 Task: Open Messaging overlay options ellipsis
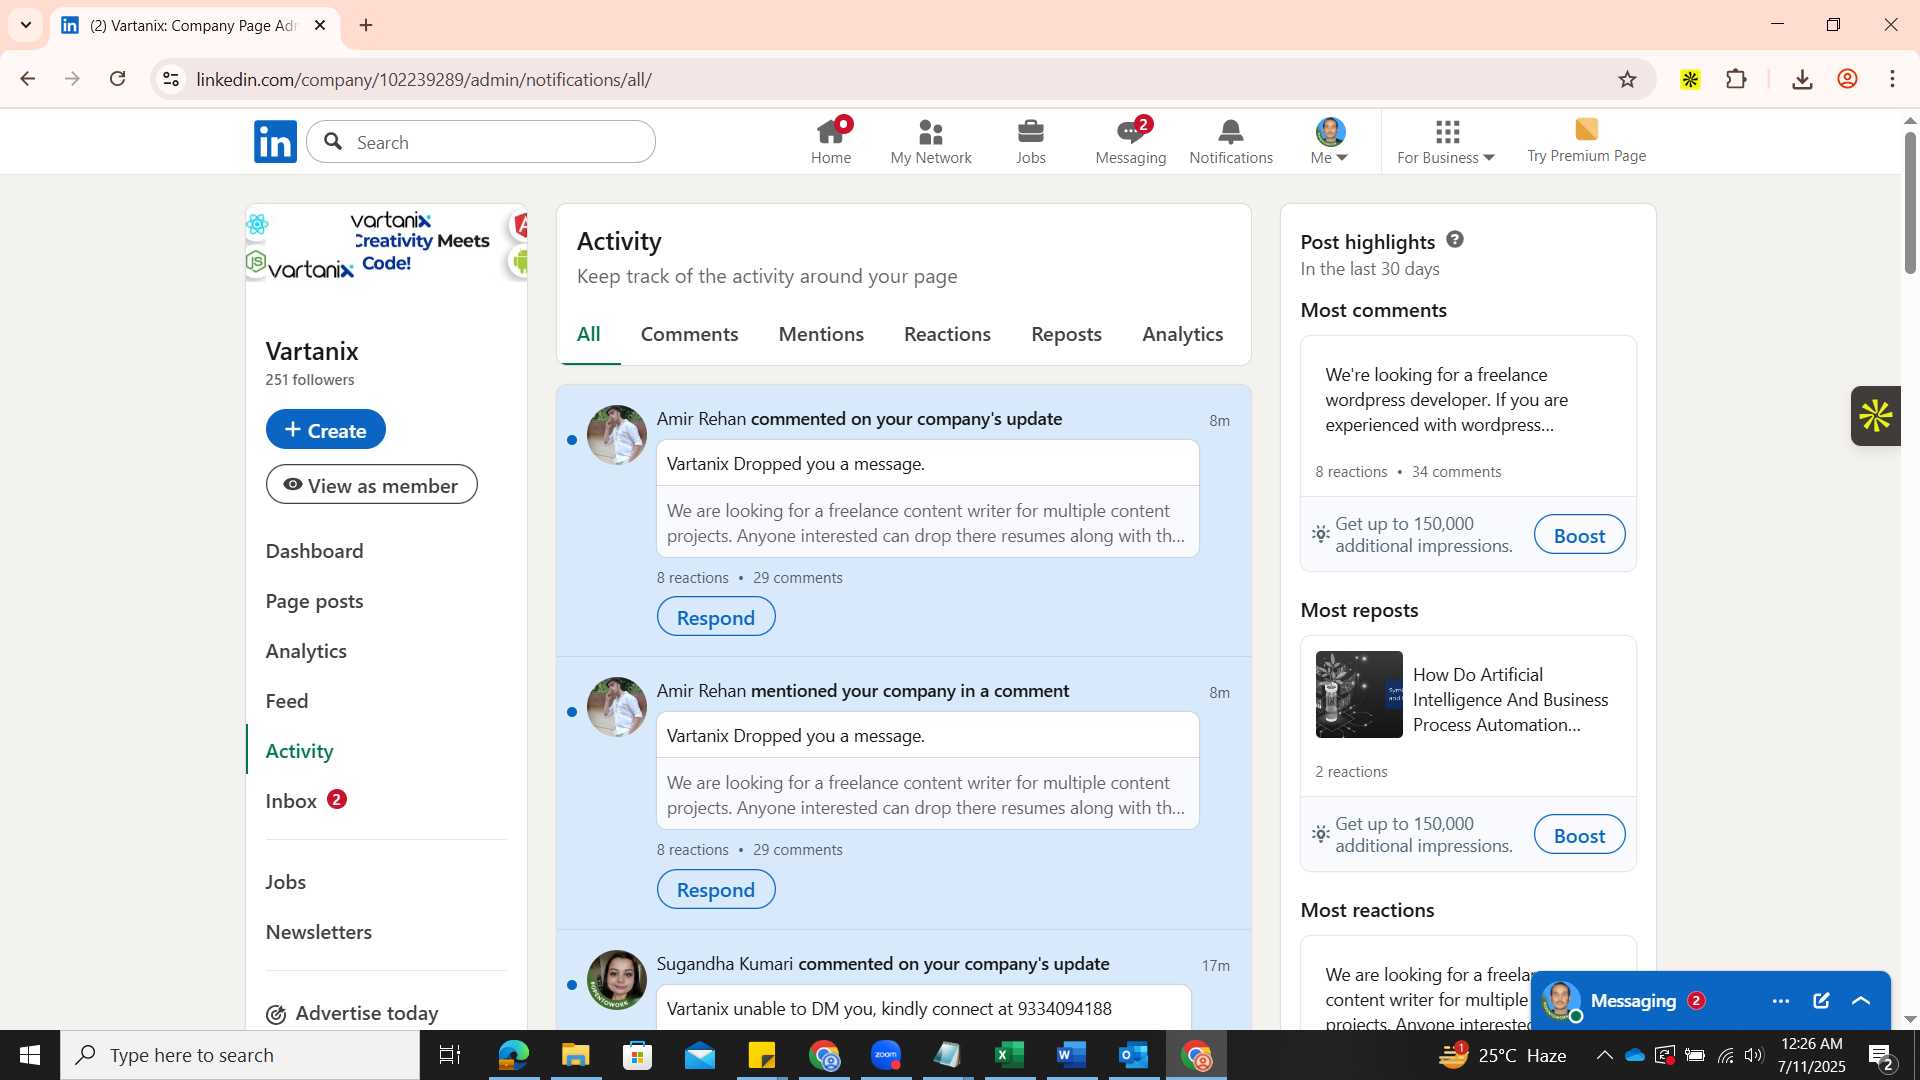pyautogui.click(x=1780, y=1001)
